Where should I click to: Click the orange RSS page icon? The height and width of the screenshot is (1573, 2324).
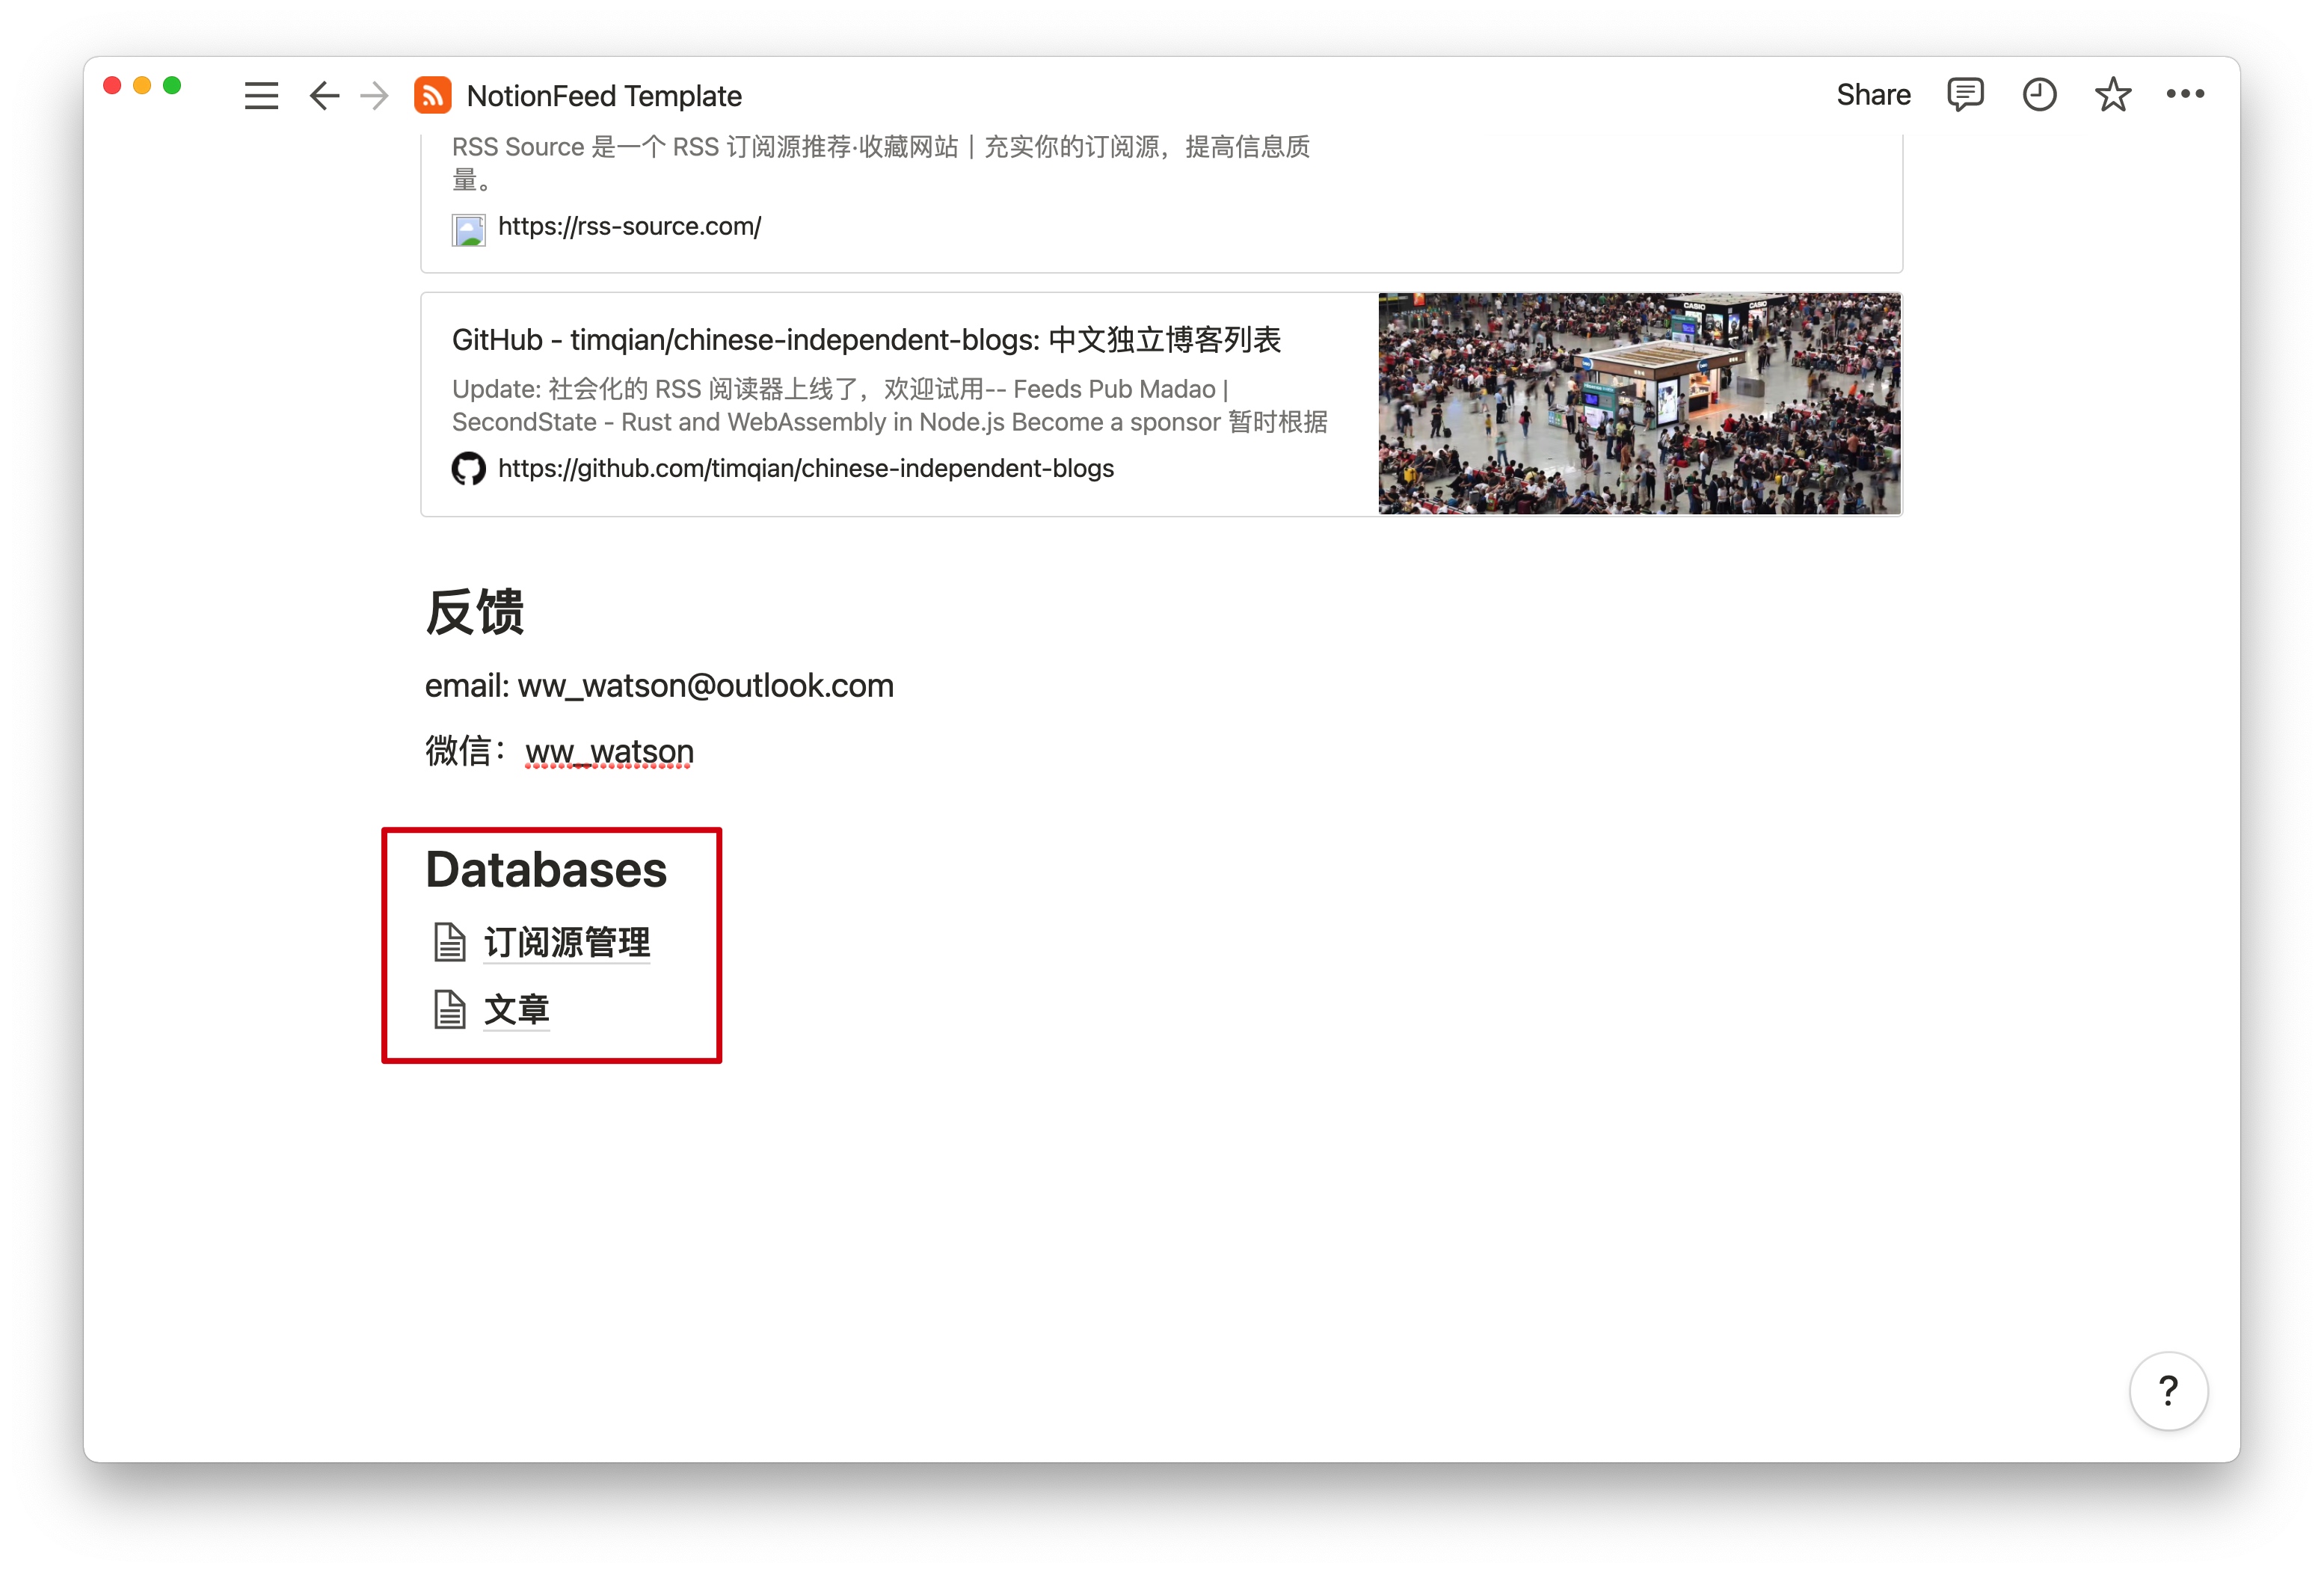click(x=432, y=96)
